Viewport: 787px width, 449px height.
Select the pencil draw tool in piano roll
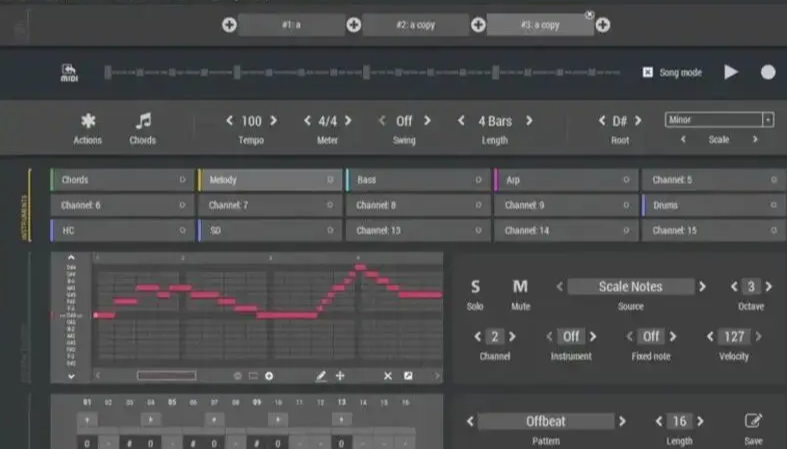point(321,376)
